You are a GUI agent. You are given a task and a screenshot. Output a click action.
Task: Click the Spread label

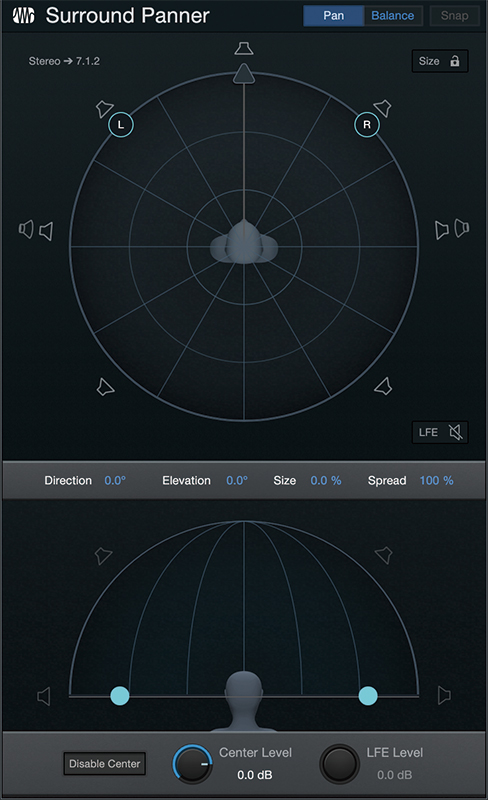[x=387, y=481]
